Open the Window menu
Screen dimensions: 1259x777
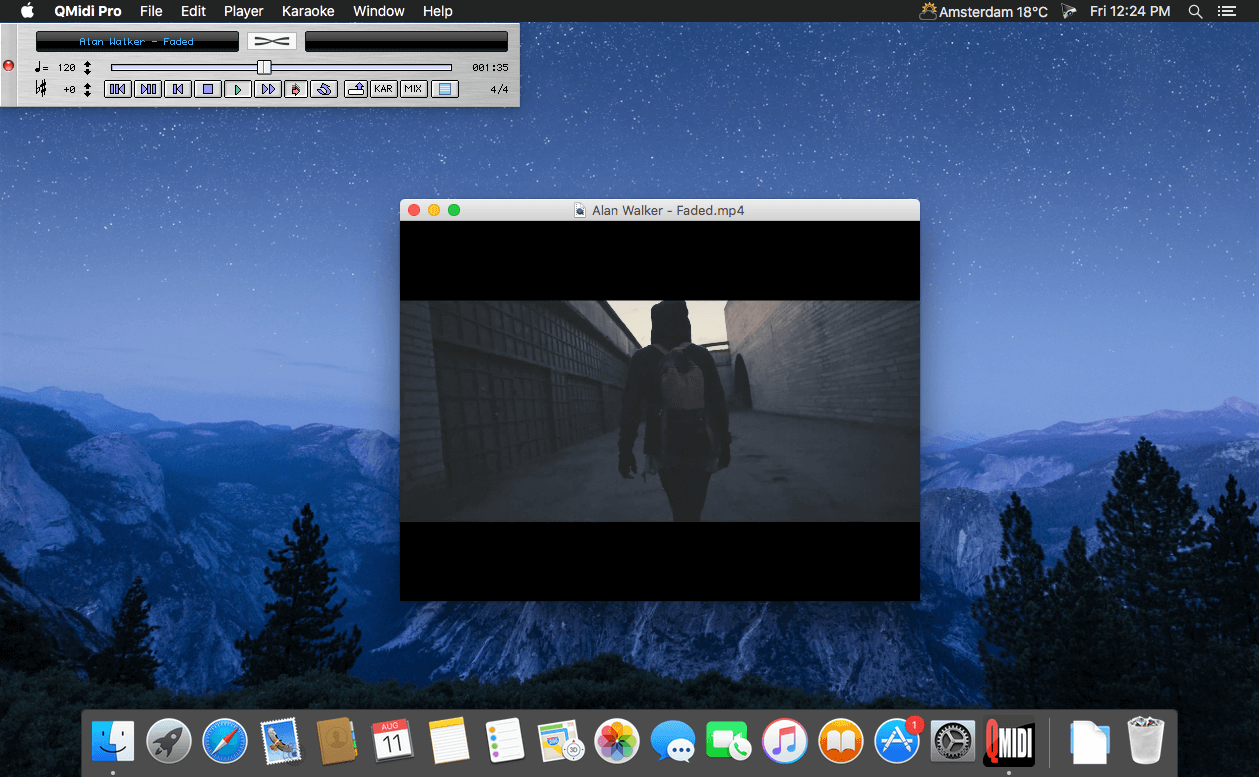tap(379, 11)
